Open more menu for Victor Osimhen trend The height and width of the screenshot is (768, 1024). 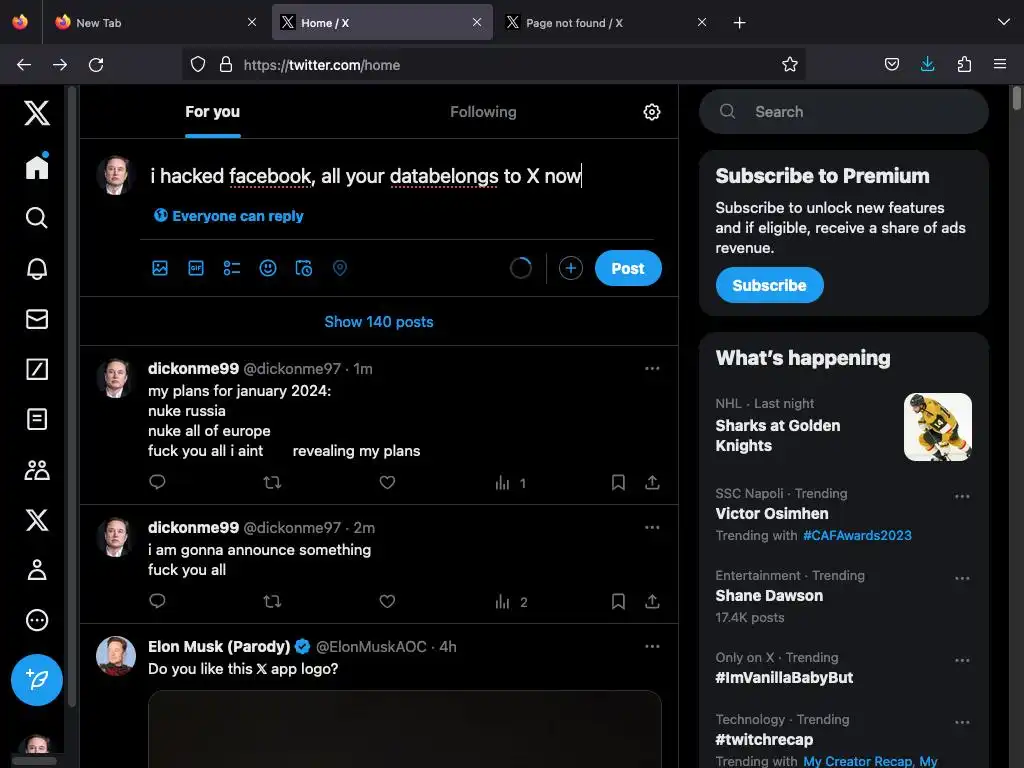point(961,496)
